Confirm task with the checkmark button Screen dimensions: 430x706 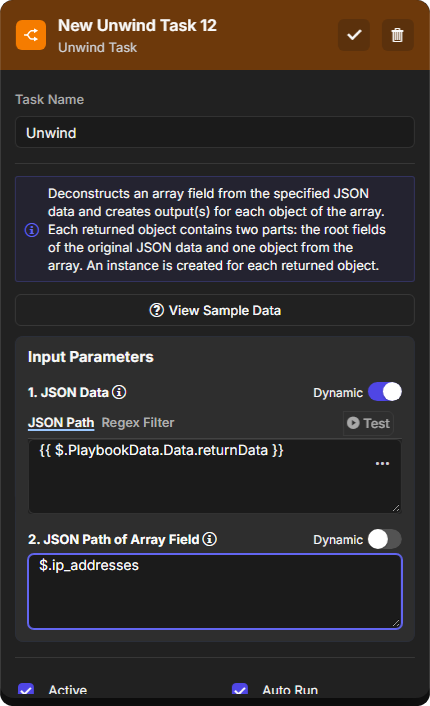pos(354,35)
